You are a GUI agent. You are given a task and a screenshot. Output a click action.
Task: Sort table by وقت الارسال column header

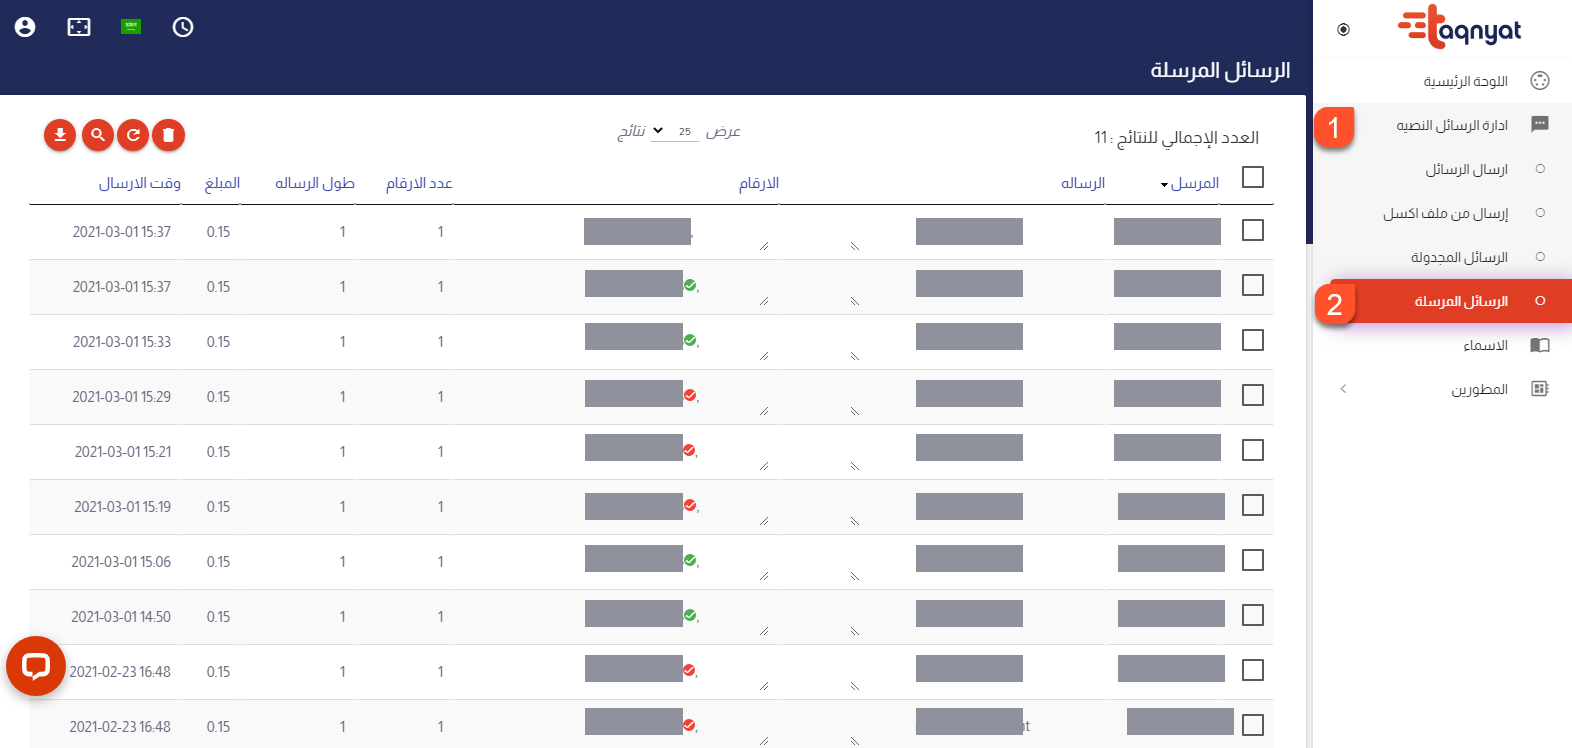139,183
